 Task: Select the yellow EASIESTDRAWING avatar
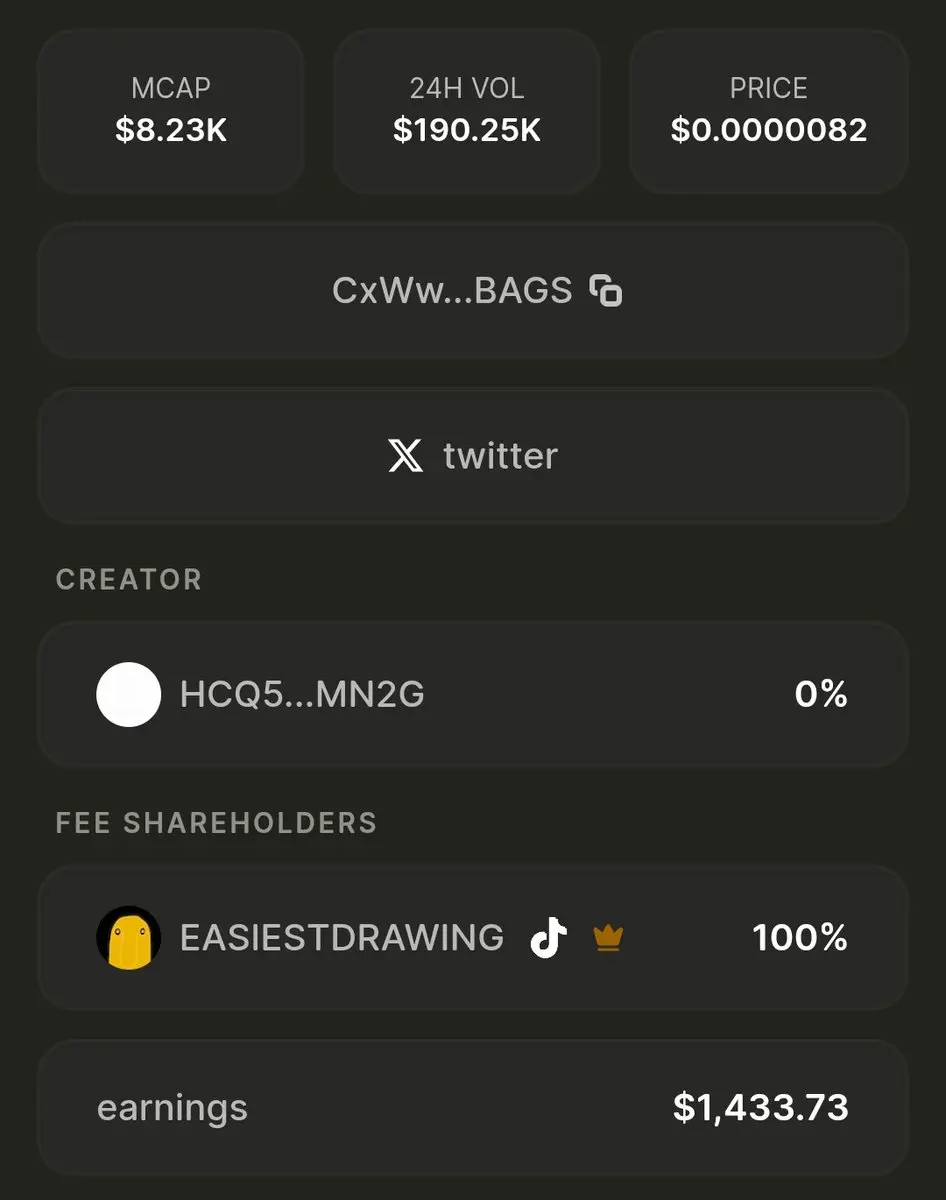(129, 938)
